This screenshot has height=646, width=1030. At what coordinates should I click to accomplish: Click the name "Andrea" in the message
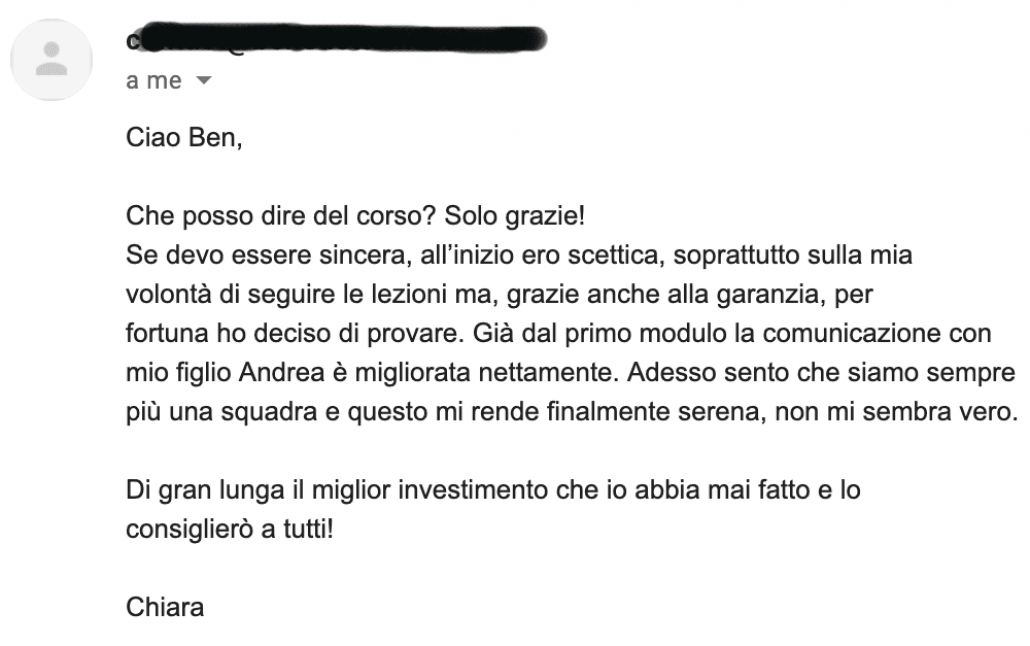click(276, 371)
